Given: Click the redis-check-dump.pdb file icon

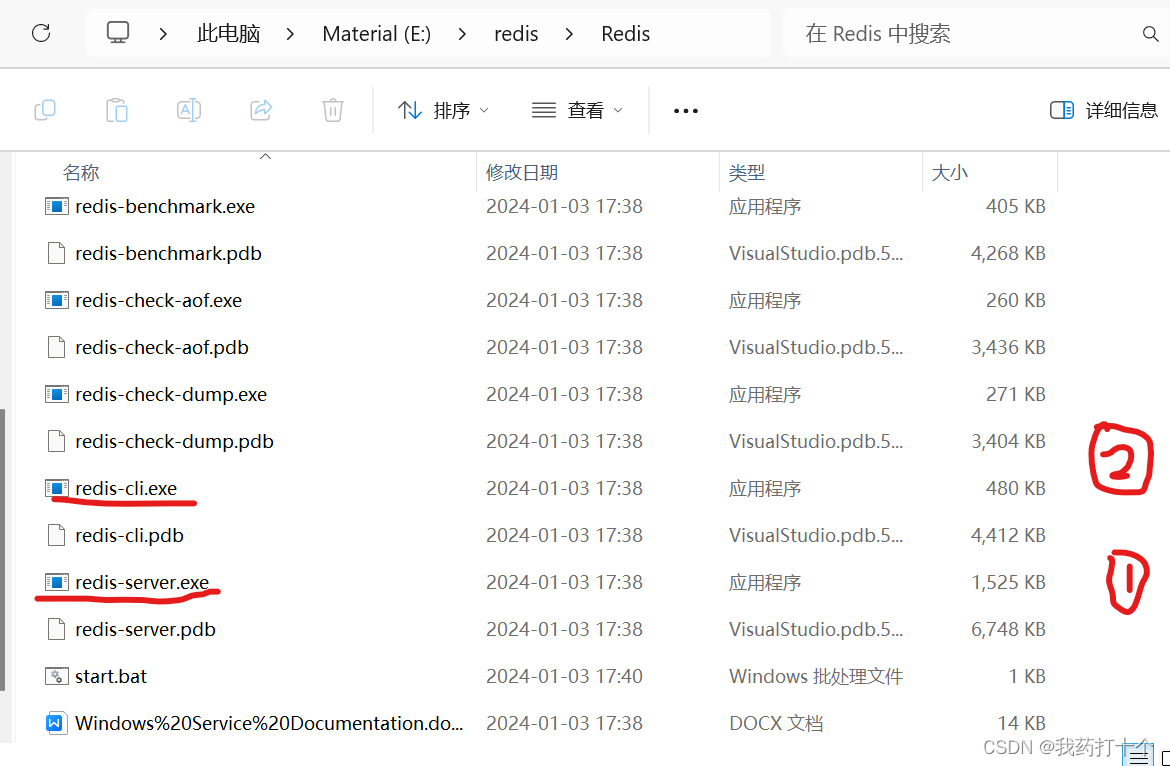Looking at the screenshot, I should (x=57, y=442).
